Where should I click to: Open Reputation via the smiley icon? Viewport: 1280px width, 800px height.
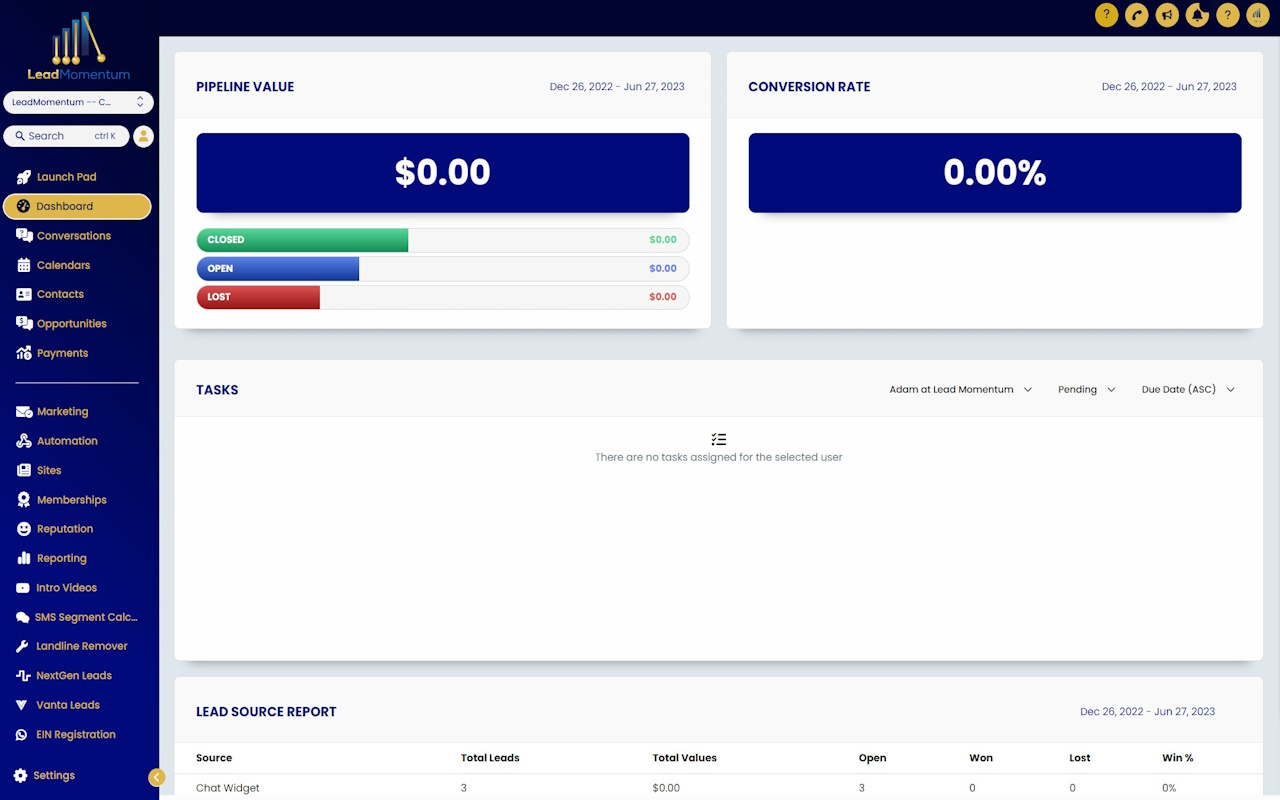(x=24, y=529)
